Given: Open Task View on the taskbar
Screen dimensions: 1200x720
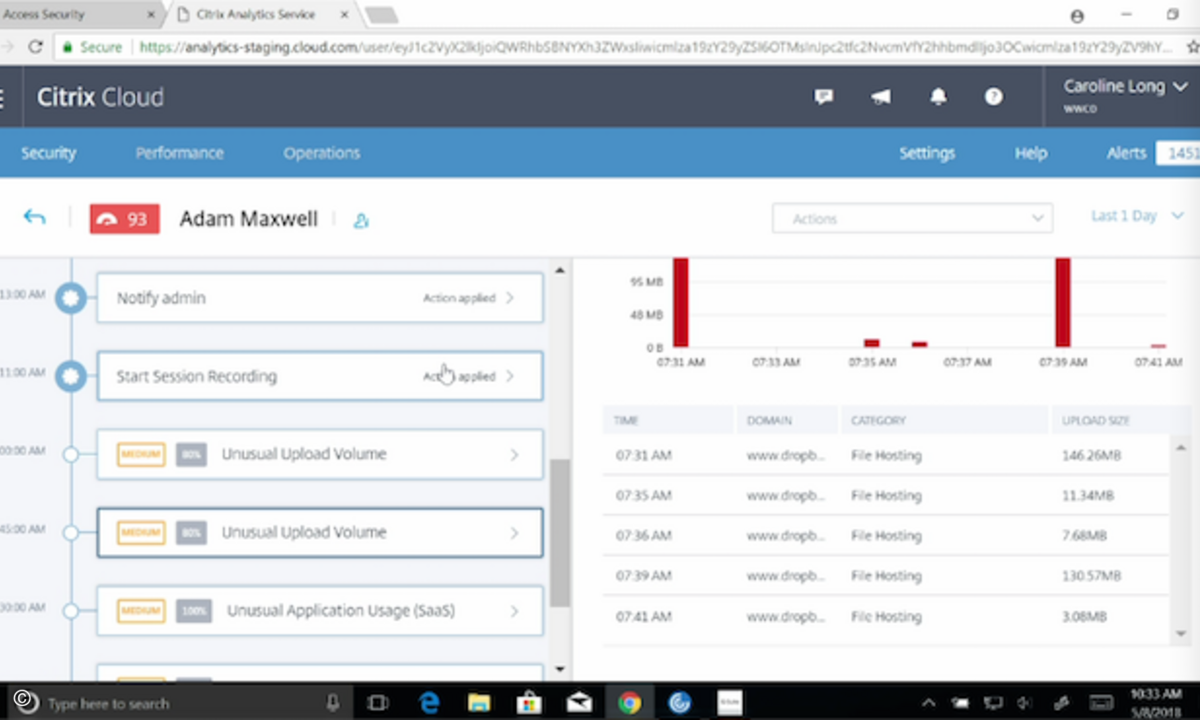Looking at the screenshot, I should click(x=378, y=703).
